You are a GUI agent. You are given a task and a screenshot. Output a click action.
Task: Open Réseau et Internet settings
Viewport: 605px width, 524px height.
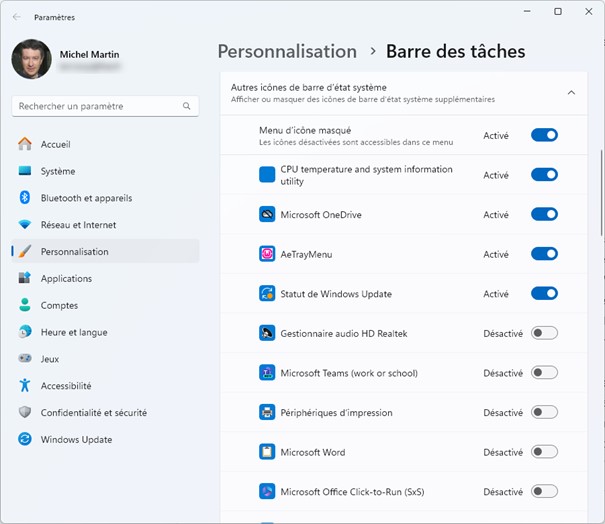pyautogui.click(x=78, y=225)
